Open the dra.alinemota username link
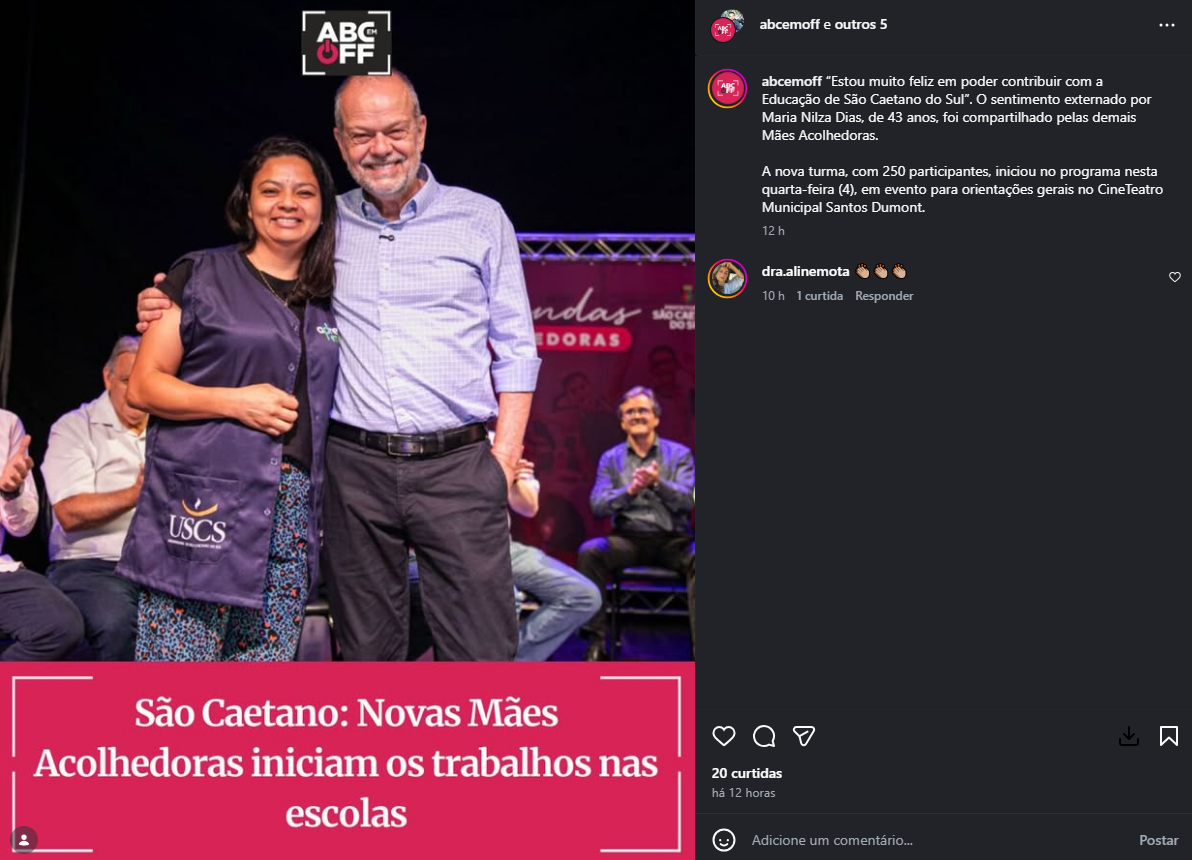The image size is (1192, 860). pos(805,271)
